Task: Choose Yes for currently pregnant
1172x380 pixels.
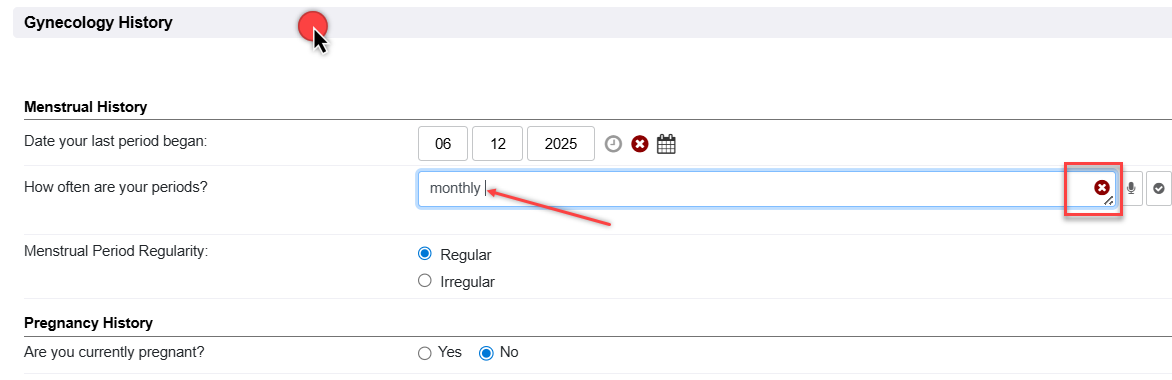Action: coord(425,353)
